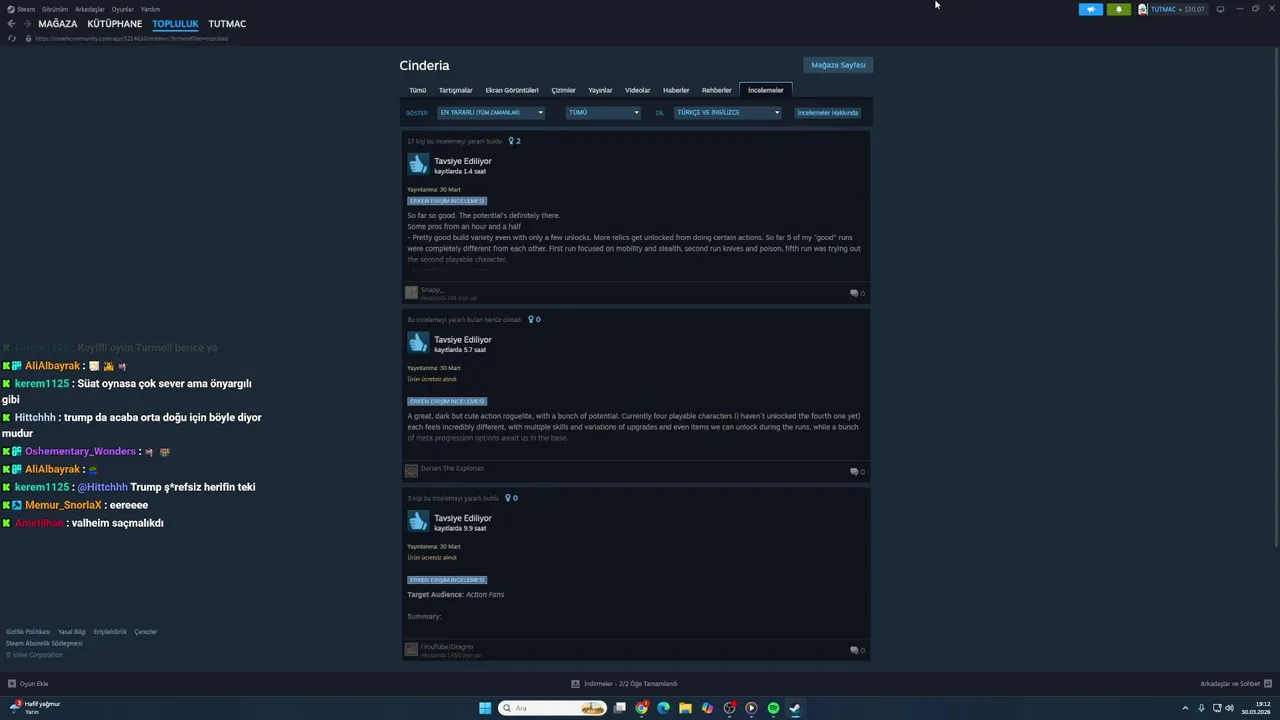View awards on the Dorian review
Viewport: 1280px width, 720px height.
coord(534,320)
